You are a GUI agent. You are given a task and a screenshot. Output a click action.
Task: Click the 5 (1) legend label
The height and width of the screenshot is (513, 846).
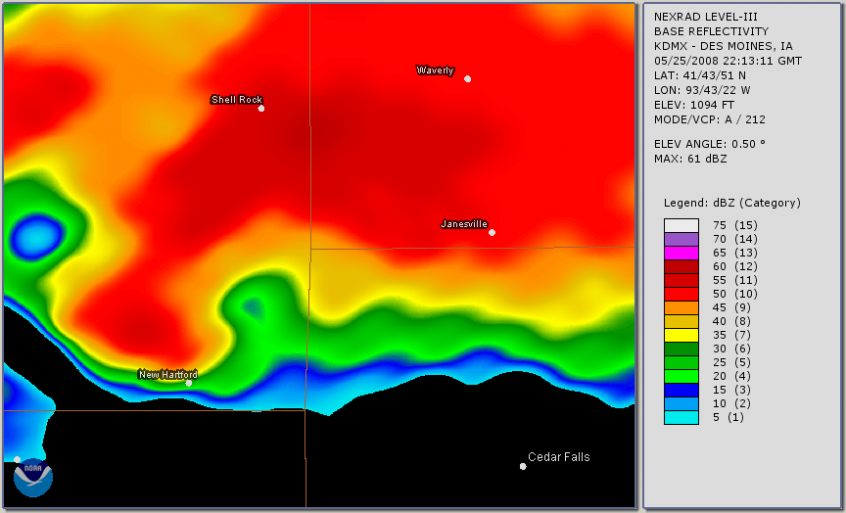pyautogui.click(x=728, y=417)
